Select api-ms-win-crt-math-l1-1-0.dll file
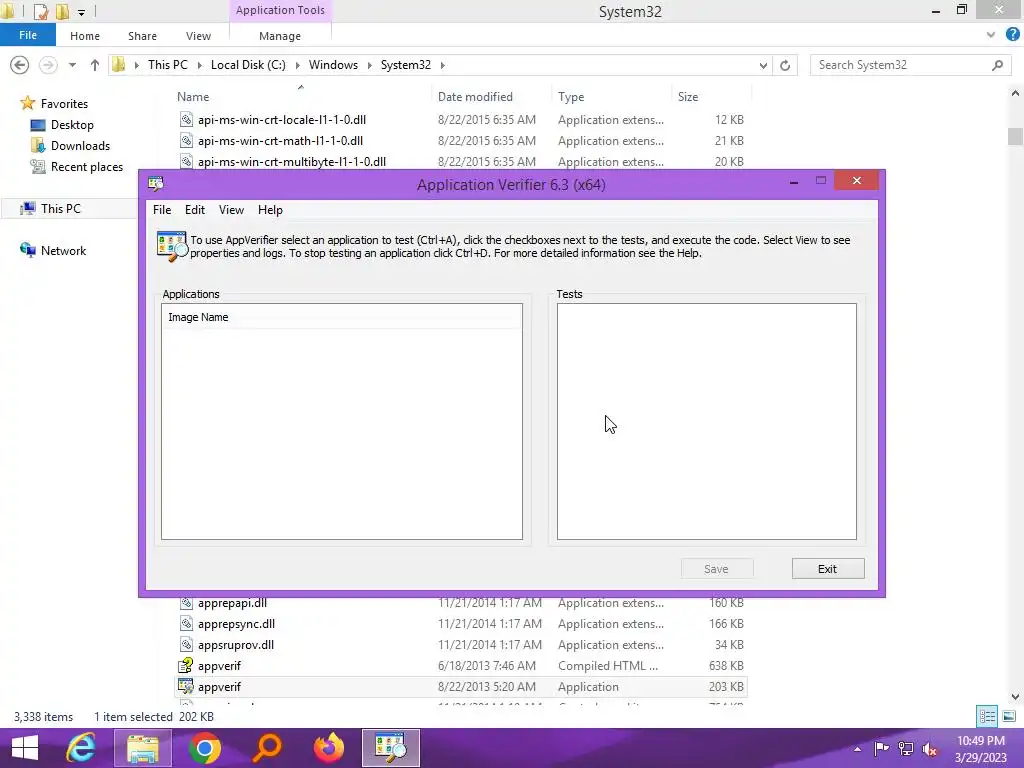 point(280,140)
